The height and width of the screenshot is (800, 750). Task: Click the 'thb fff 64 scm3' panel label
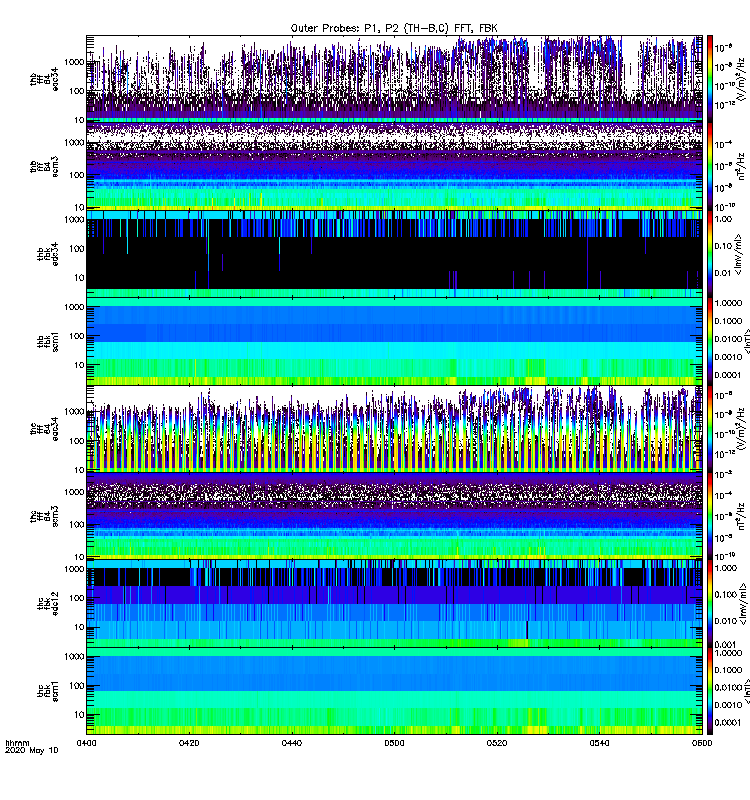[x=44, y=167]
